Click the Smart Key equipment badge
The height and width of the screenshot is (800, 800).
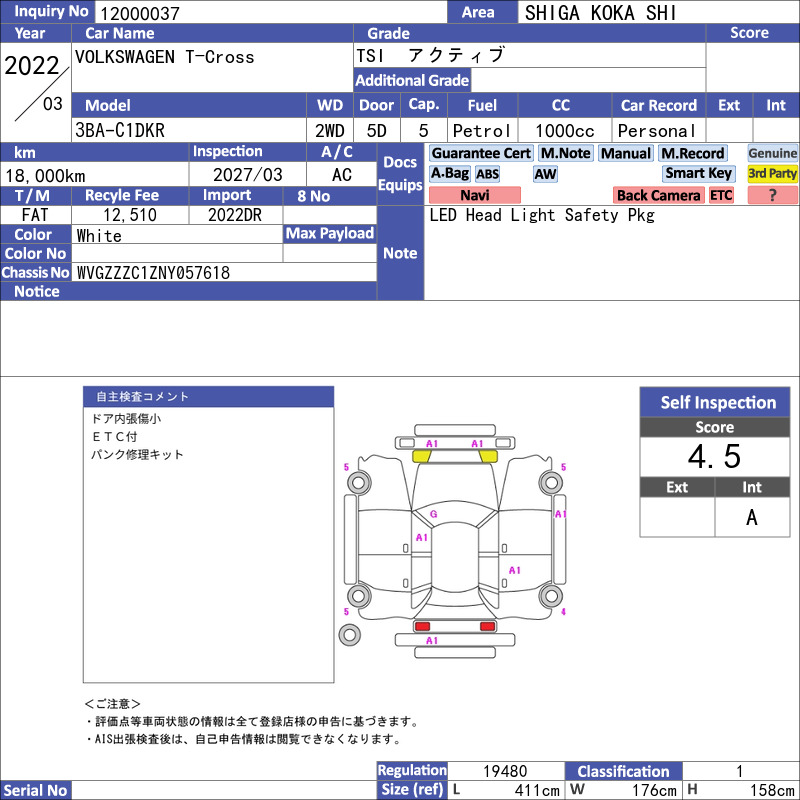pyautogui.click(x=698, y=173)
